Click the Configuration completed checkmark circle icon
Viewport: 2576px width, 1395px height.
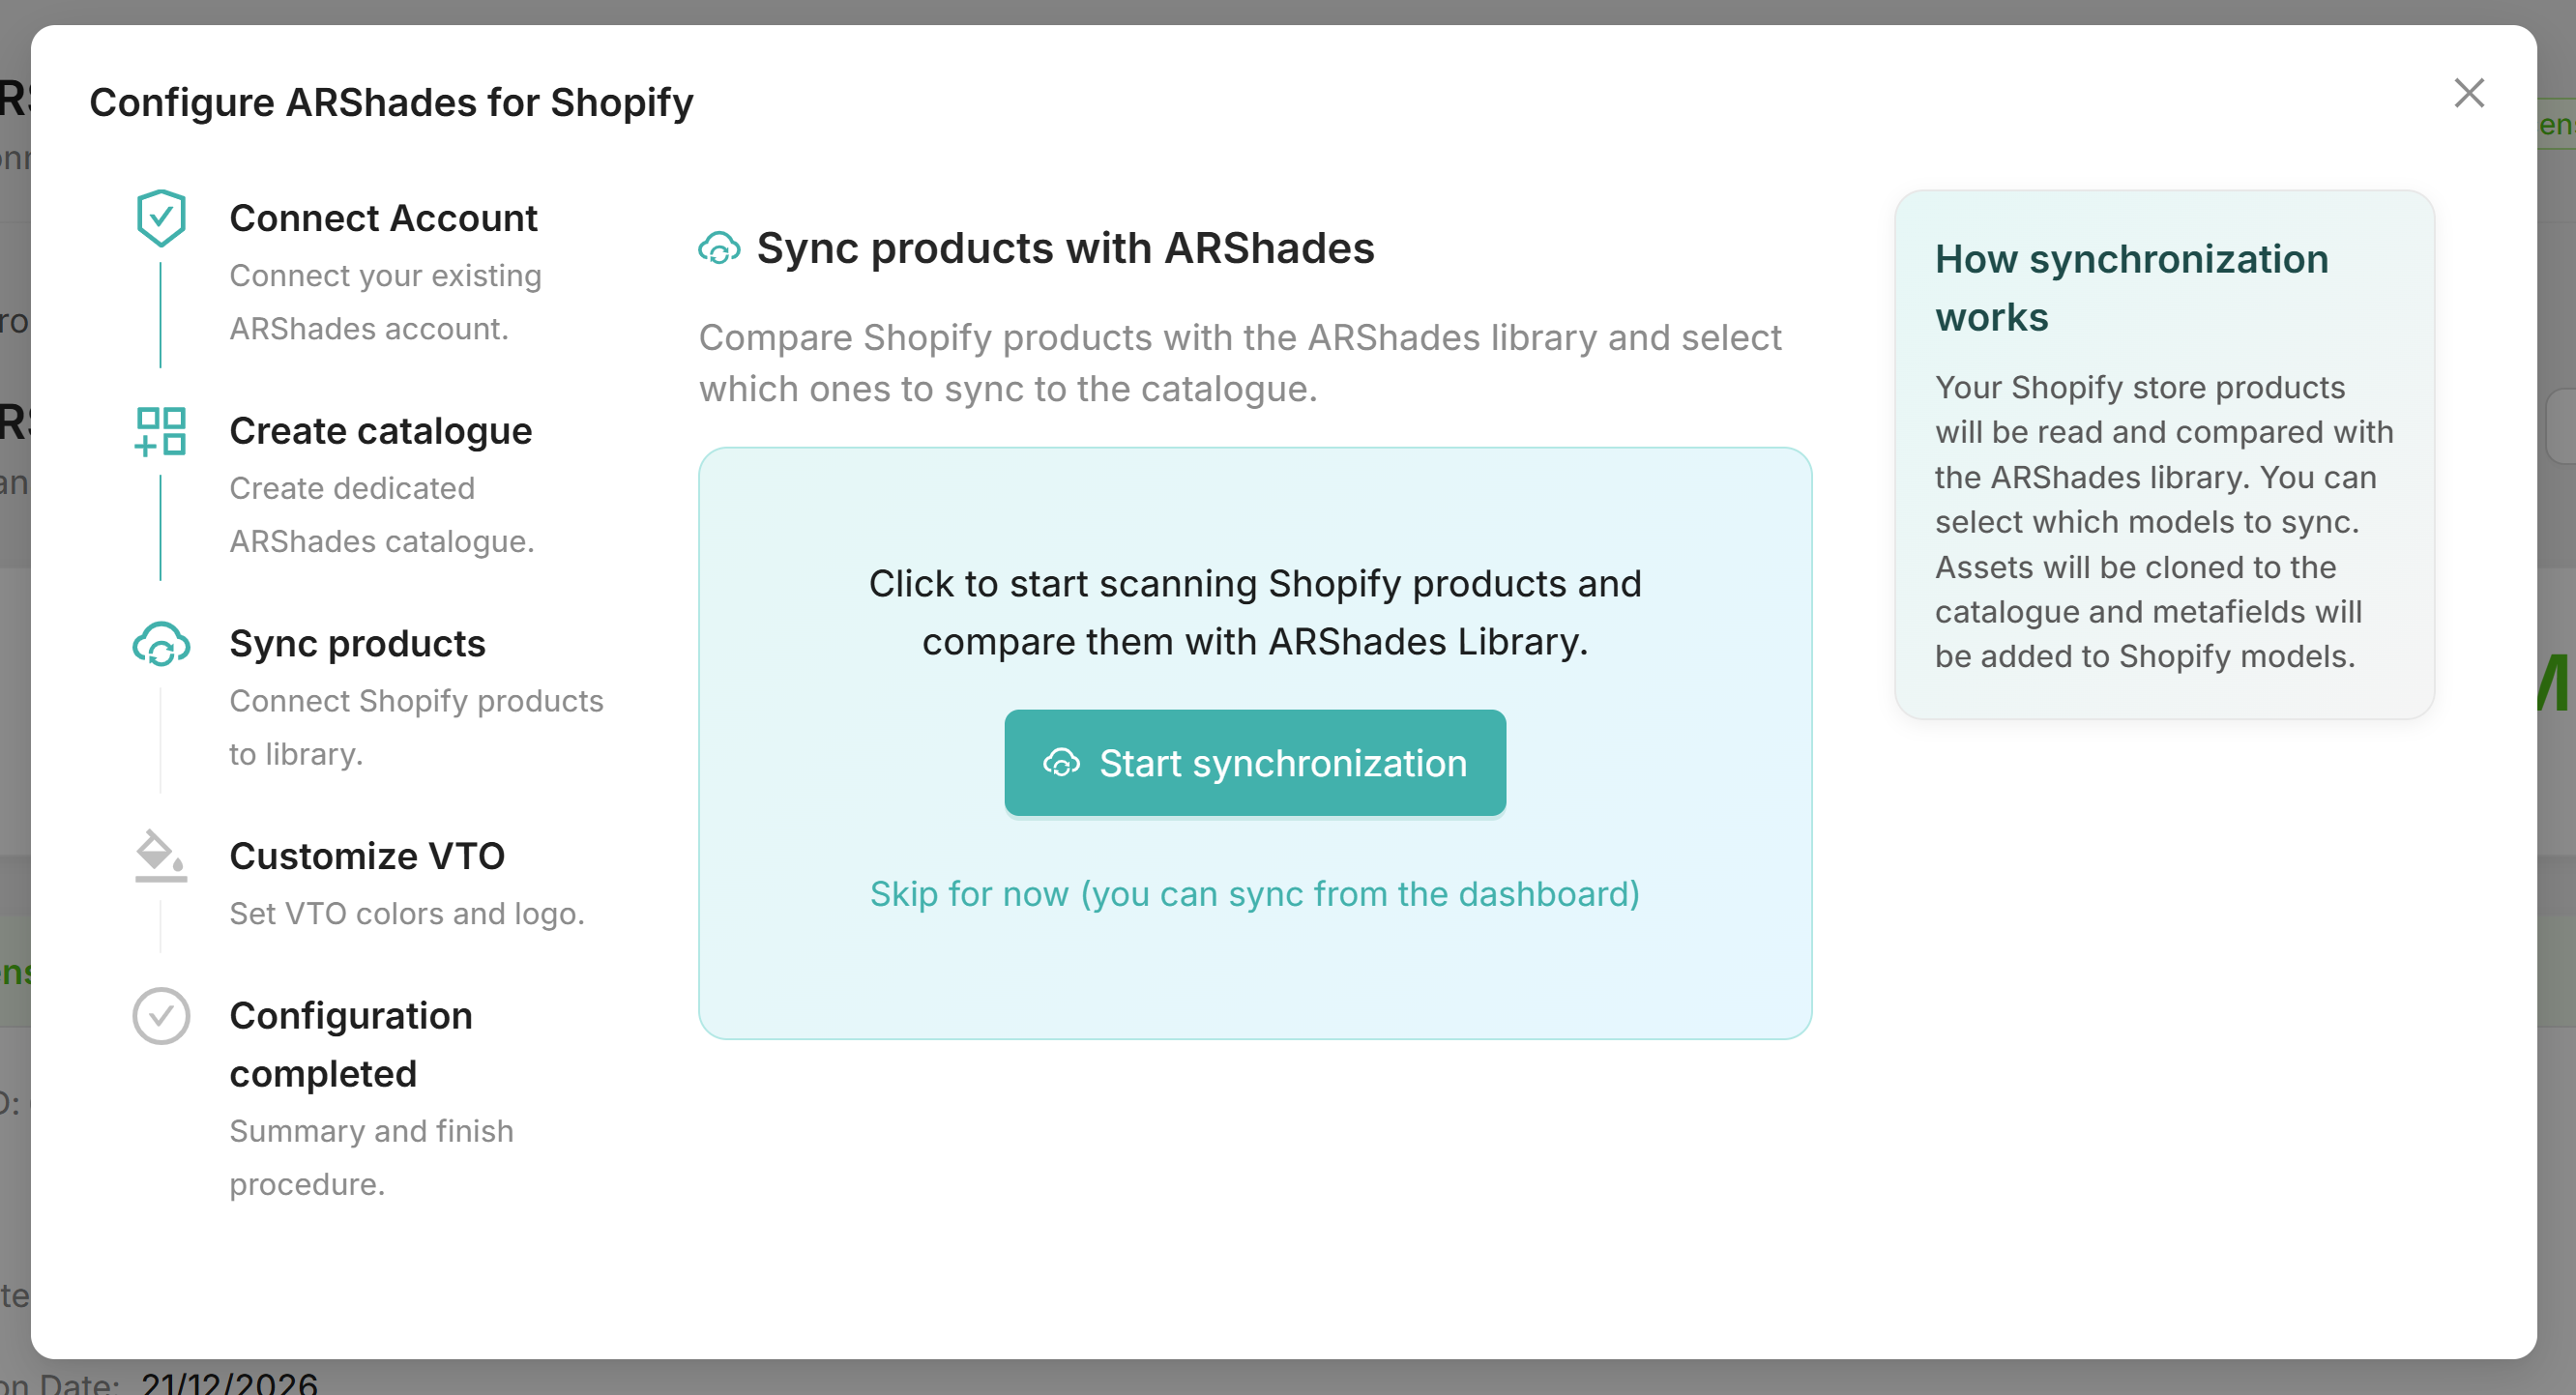click(161, 1016)
